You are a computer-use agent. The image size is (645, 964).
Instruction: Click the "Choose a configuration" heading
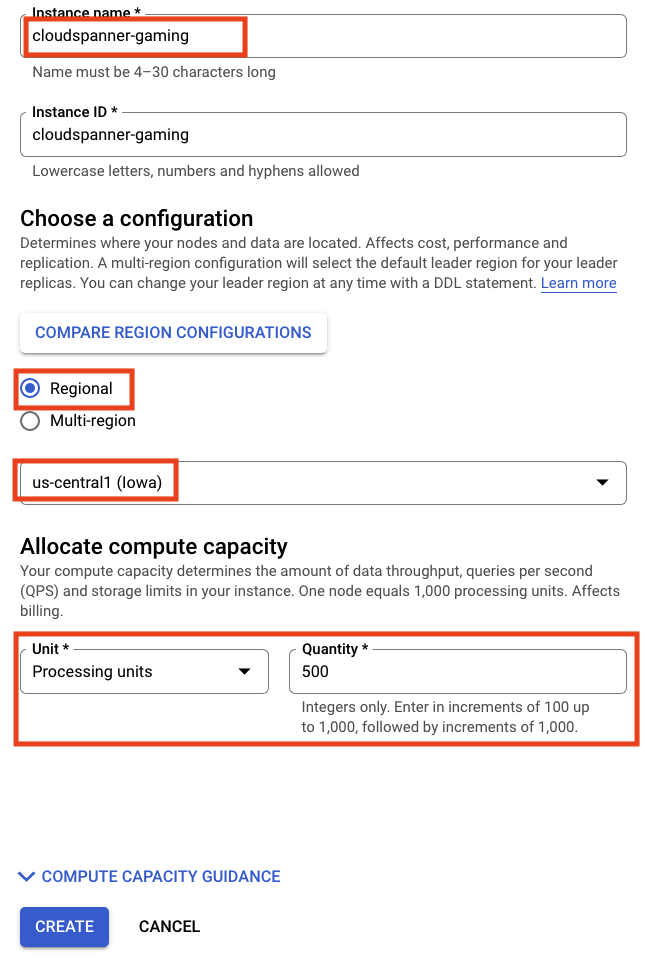137,219
